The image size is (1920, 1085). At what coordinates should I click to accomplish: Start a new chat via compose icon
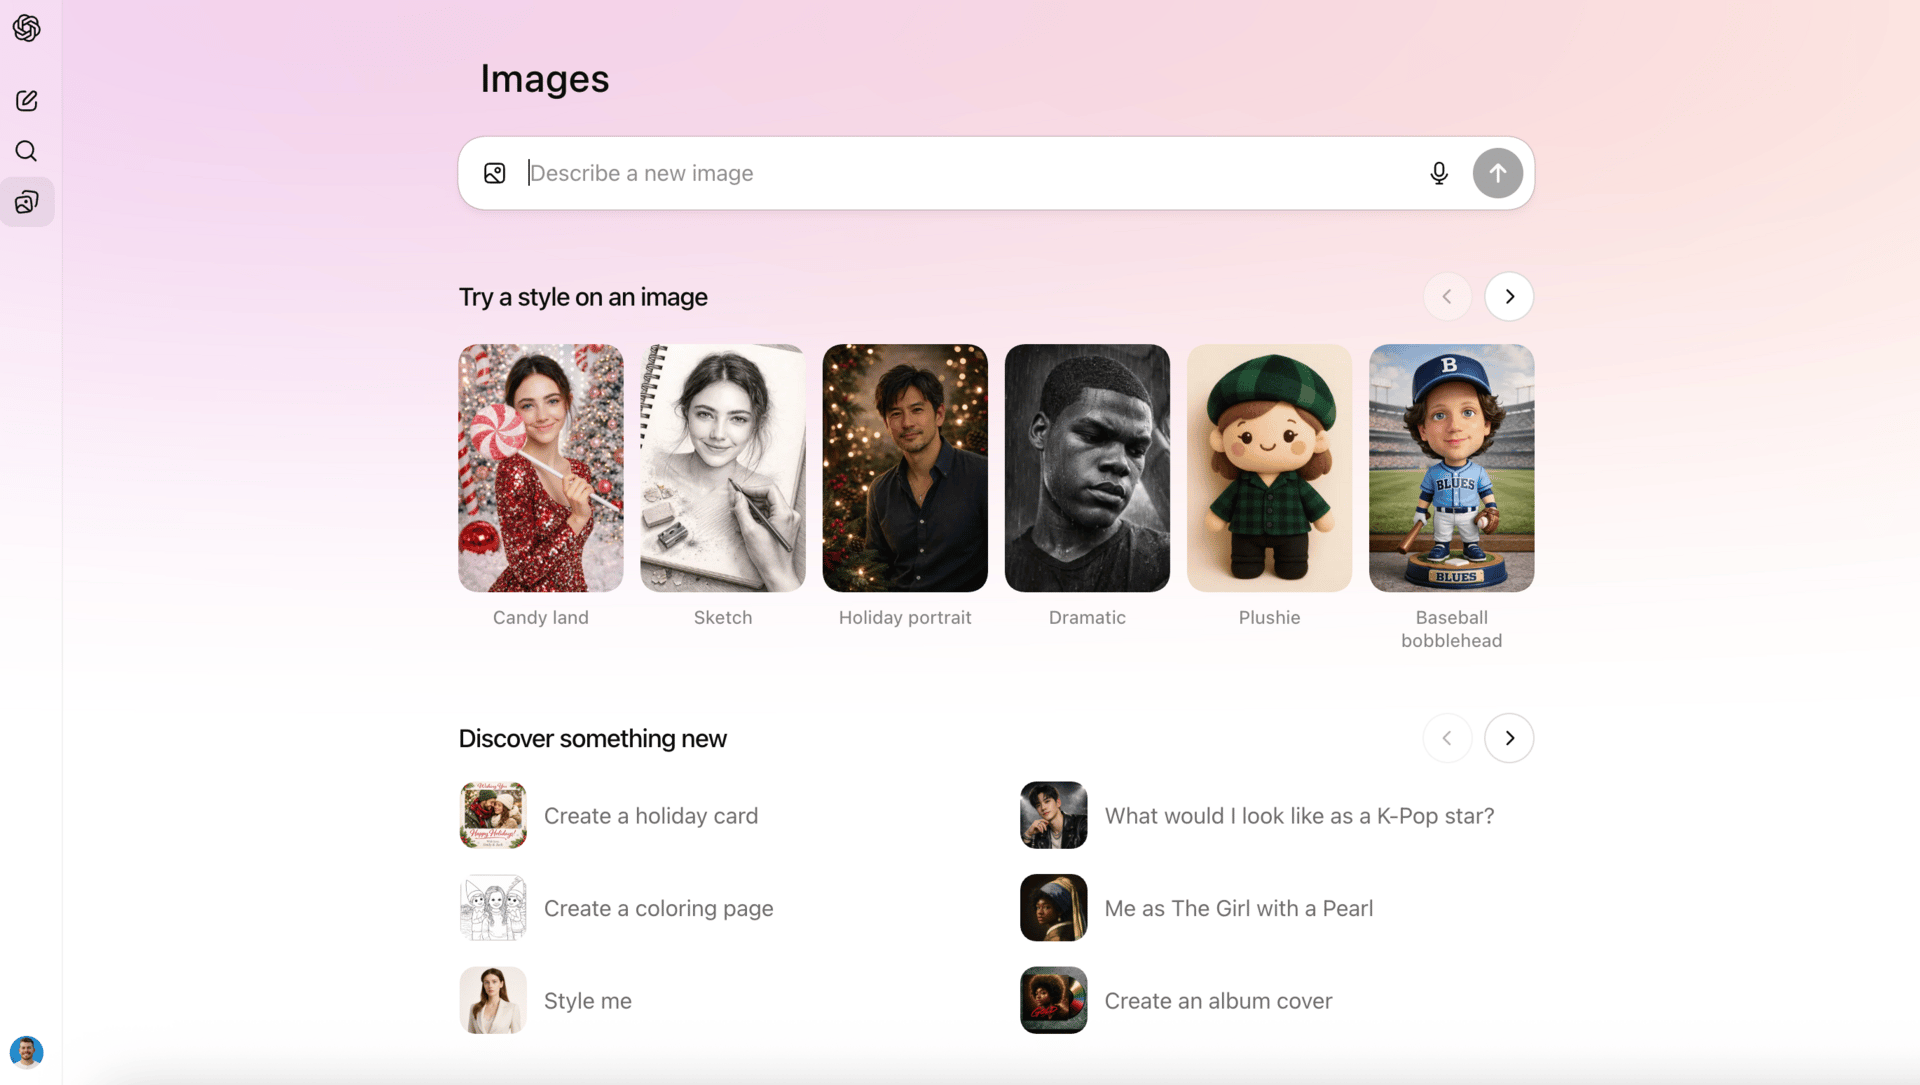(27, 100)
